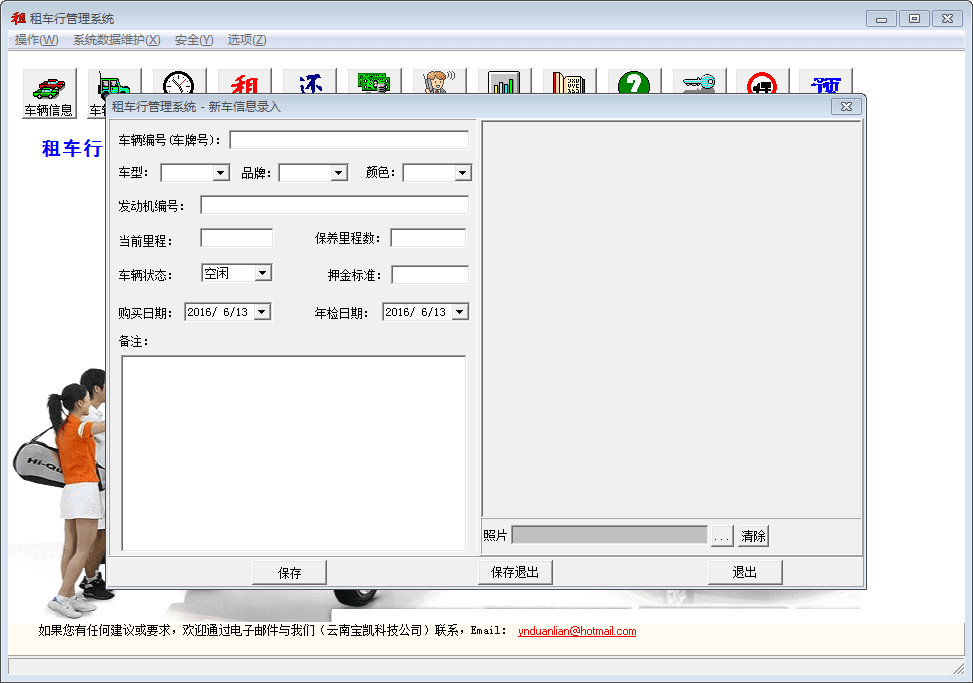Open the 安全(Y) menu

coord(194,40)
